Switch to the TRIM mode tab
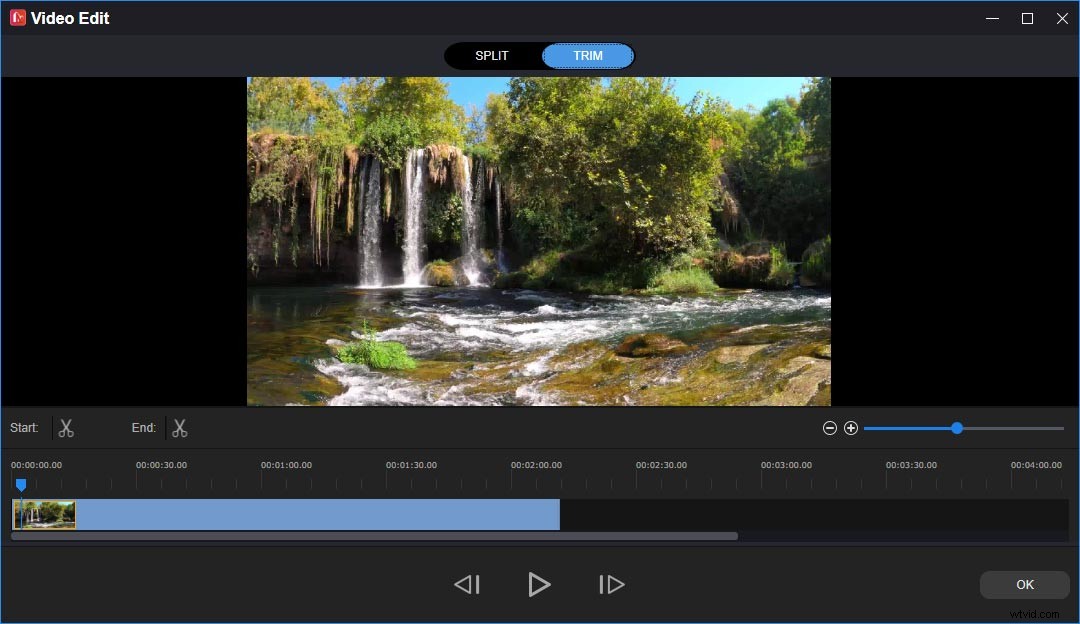The width and height of the screenshot is (1080, 624). 587,55
